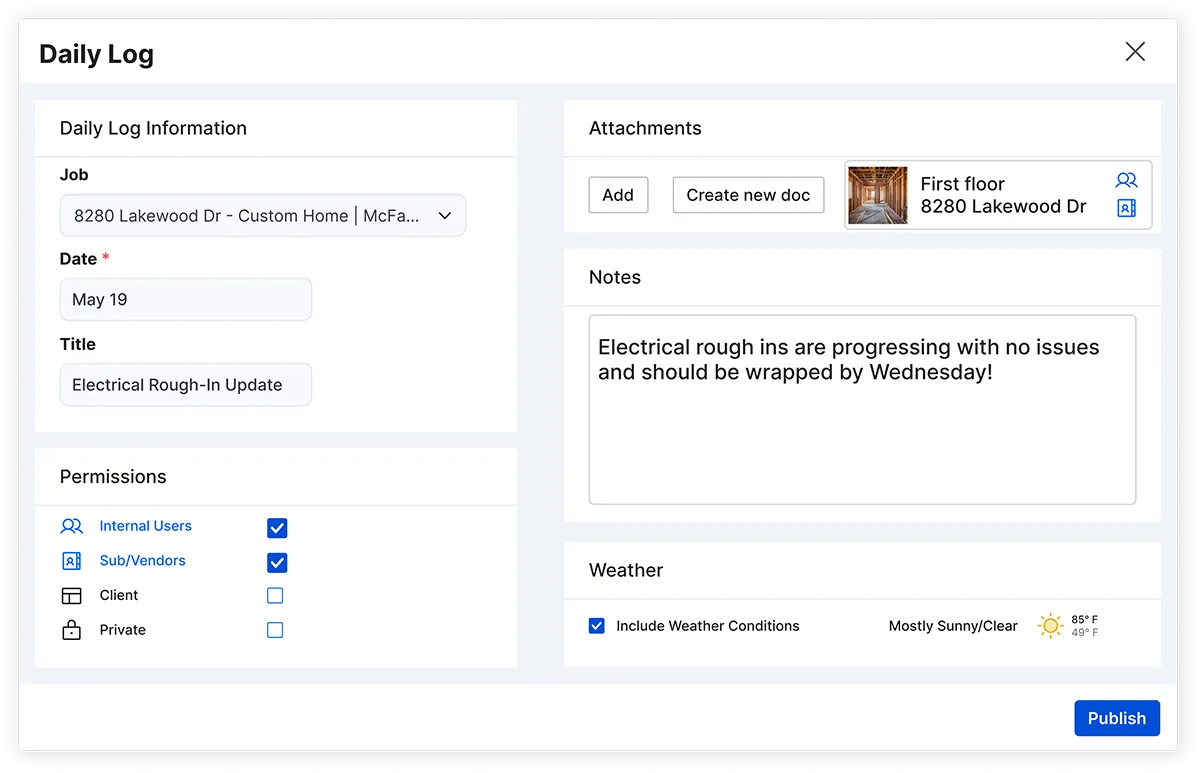
Task: Check the Private permission checkbox
Action: 275,630
